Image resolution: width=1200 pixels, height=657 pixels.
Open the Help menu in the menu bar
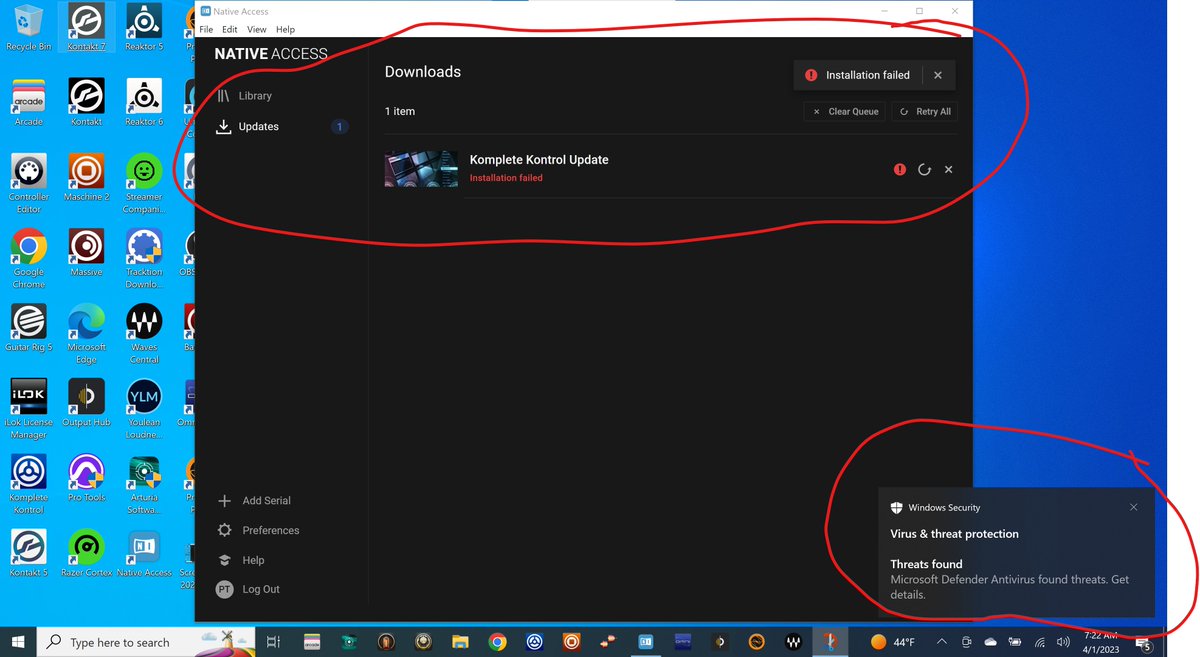click(x=285, y=30)
